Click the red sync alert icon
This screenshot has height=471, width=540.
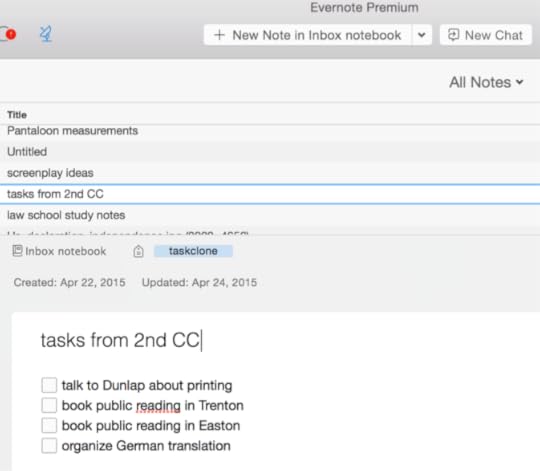click(x=11, y=34)
